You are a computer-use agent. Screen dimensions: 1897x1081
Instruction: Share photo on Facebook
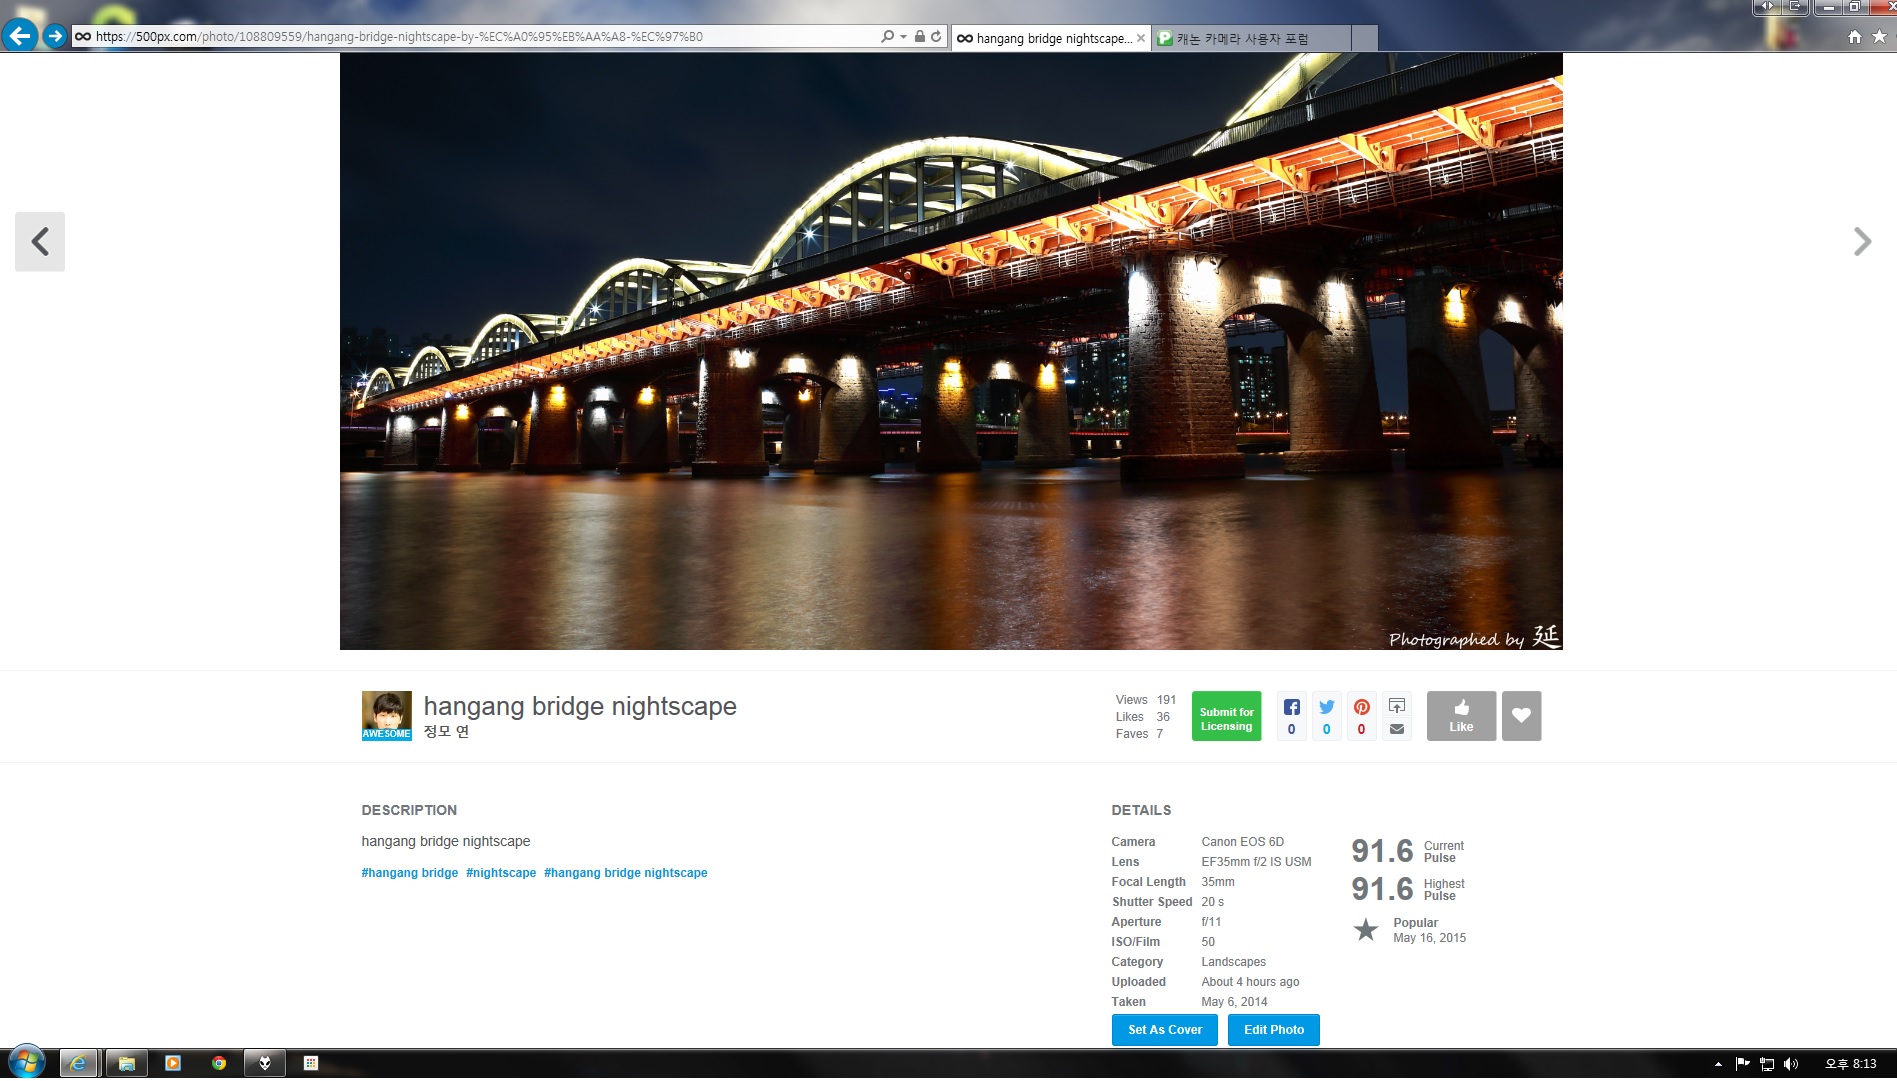pos(1291,707)
